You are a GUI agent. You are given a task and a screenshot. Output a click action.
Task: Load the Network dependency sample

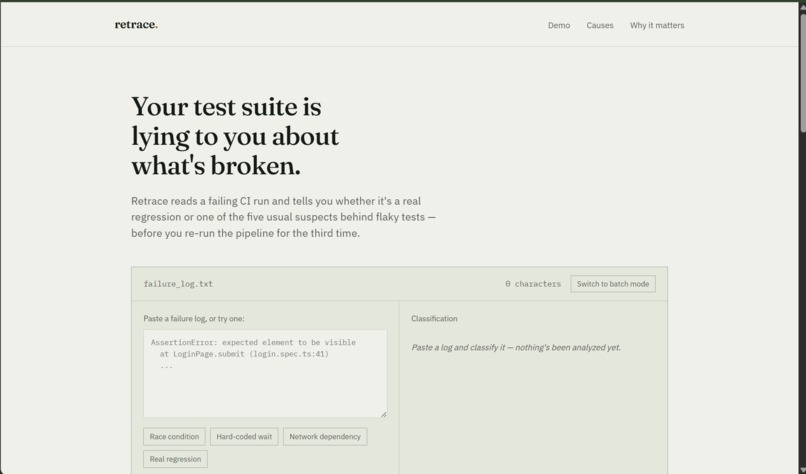325,436
